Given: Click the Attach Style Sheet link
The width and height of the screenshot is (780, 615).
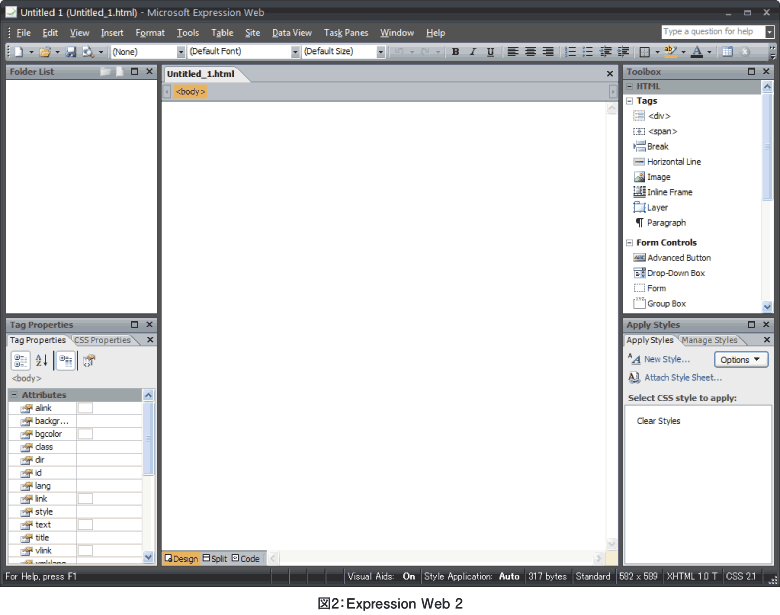Looking at the screenshot, I should pyautogui.click(x=683, y=378).
